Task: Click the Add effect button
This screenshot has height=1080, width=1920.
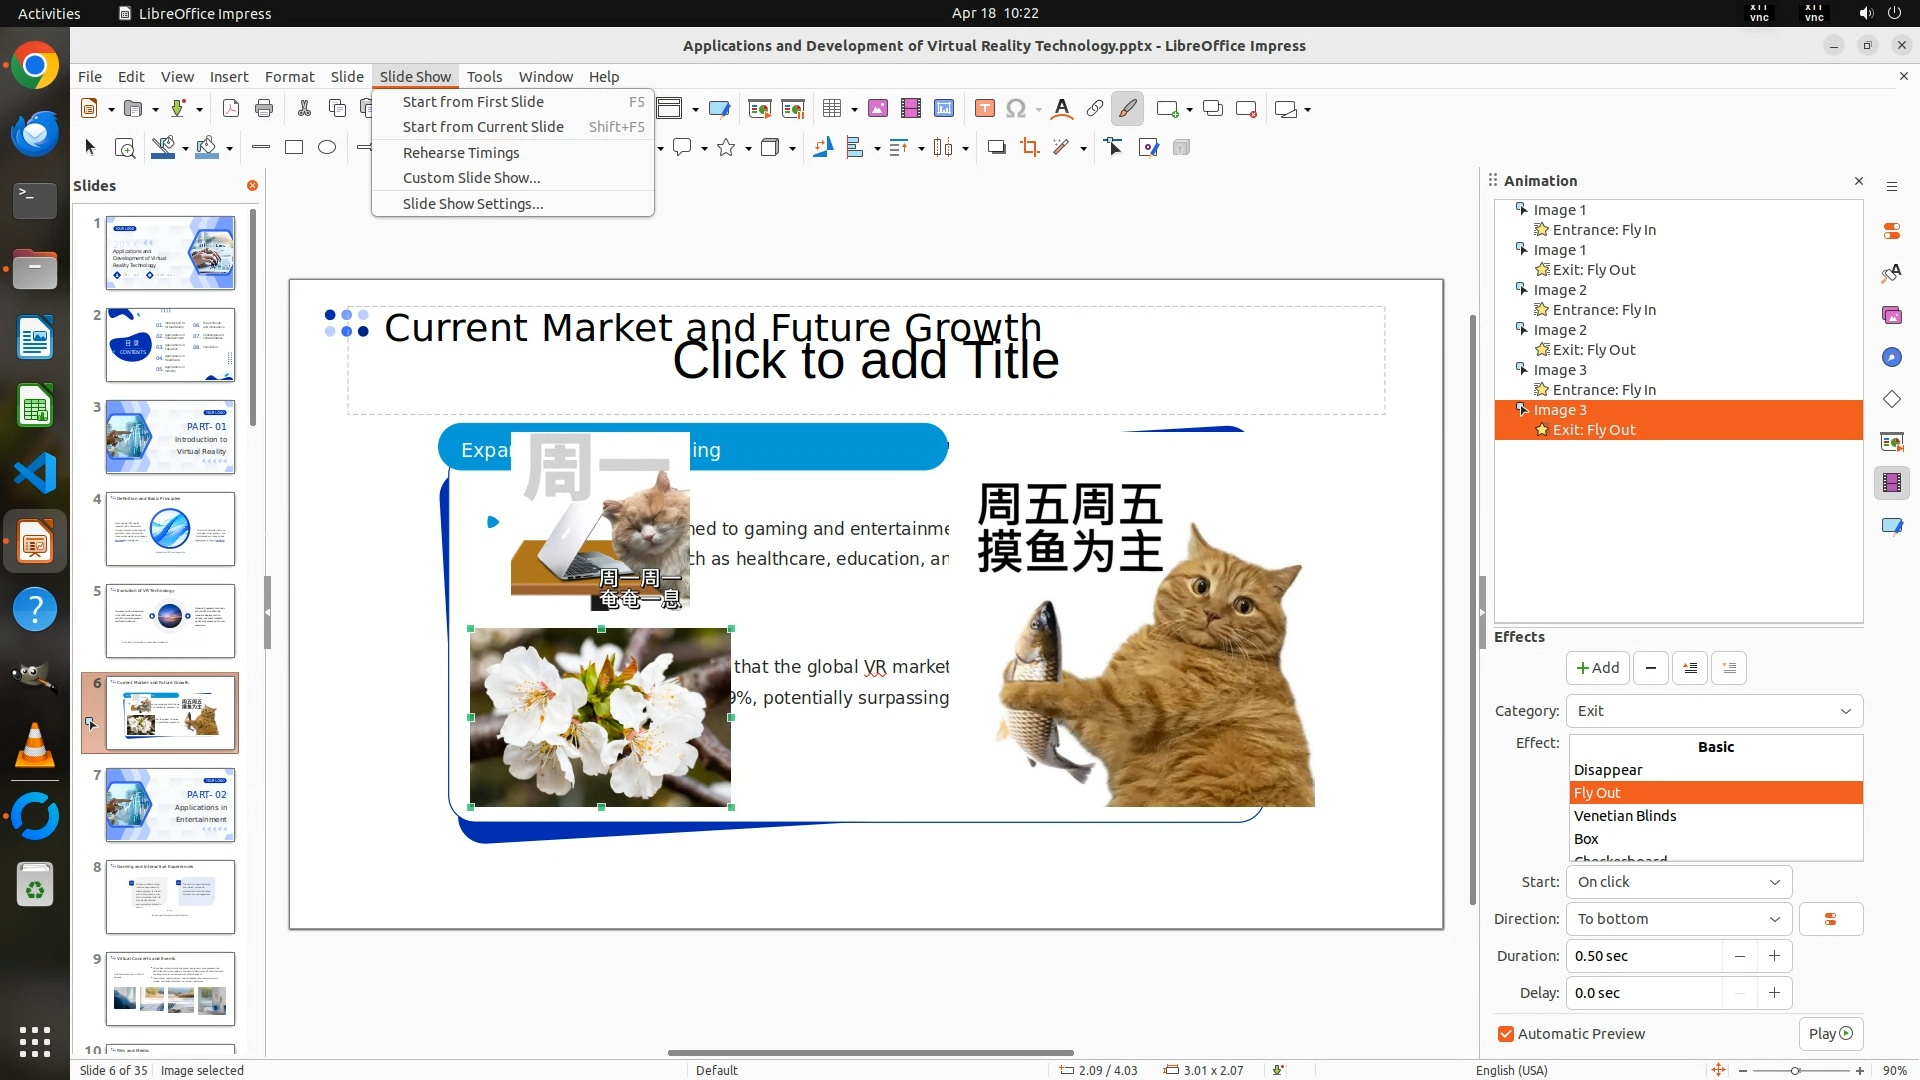Action: pyautogui.click(x=1597, y=668)
